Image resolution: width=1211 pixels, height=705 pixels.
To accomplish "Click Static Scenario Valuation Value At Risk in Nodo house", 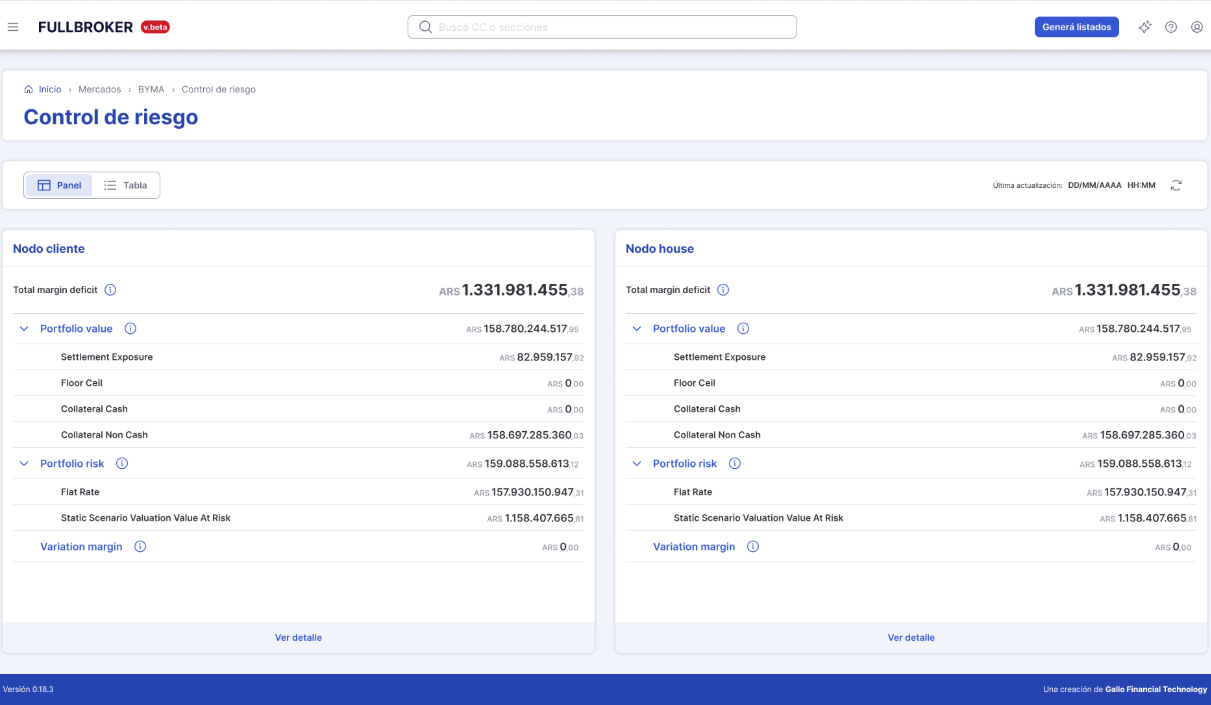I will tap(758, 518).
